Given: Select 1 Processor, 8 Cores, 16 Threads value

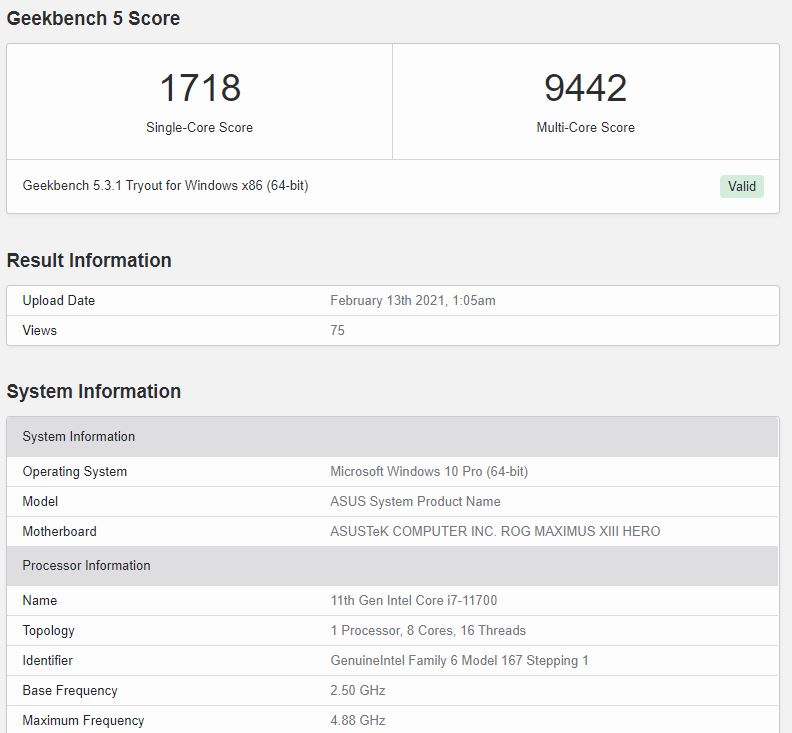Looking at the screenshot, I should pyautogui.click(x=428, y=630).
